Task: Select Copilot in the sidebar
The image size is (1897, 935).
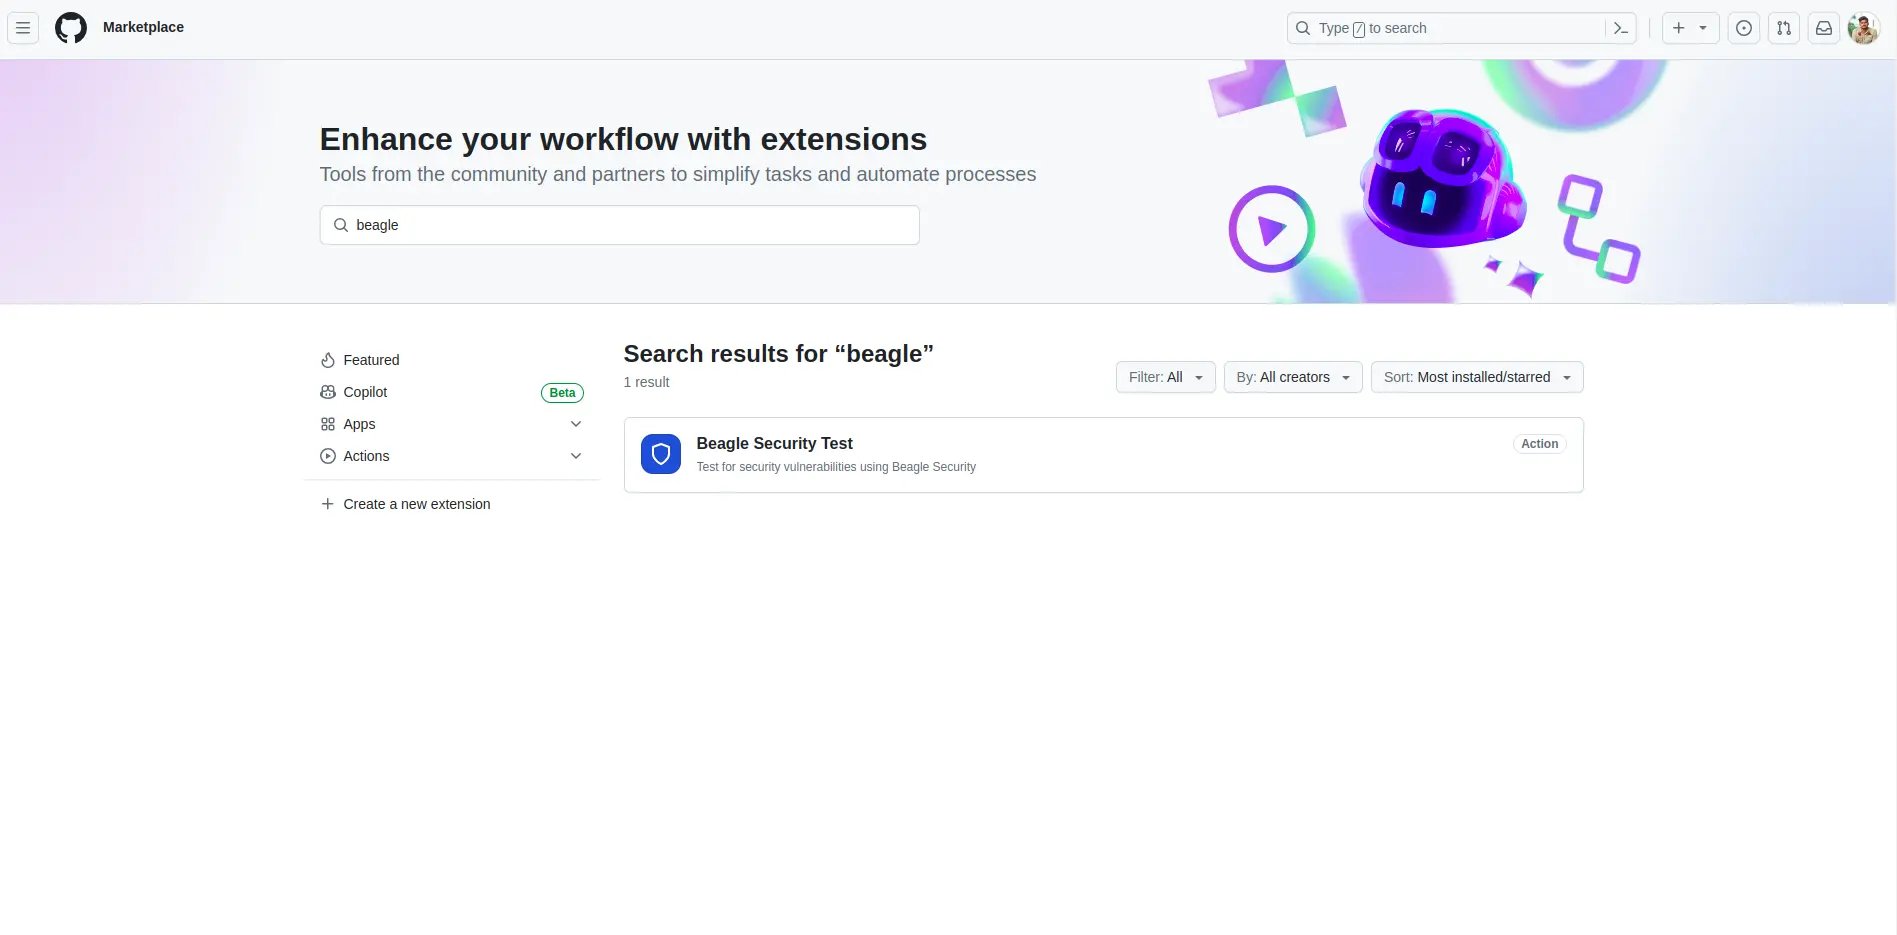Action: 451,392
